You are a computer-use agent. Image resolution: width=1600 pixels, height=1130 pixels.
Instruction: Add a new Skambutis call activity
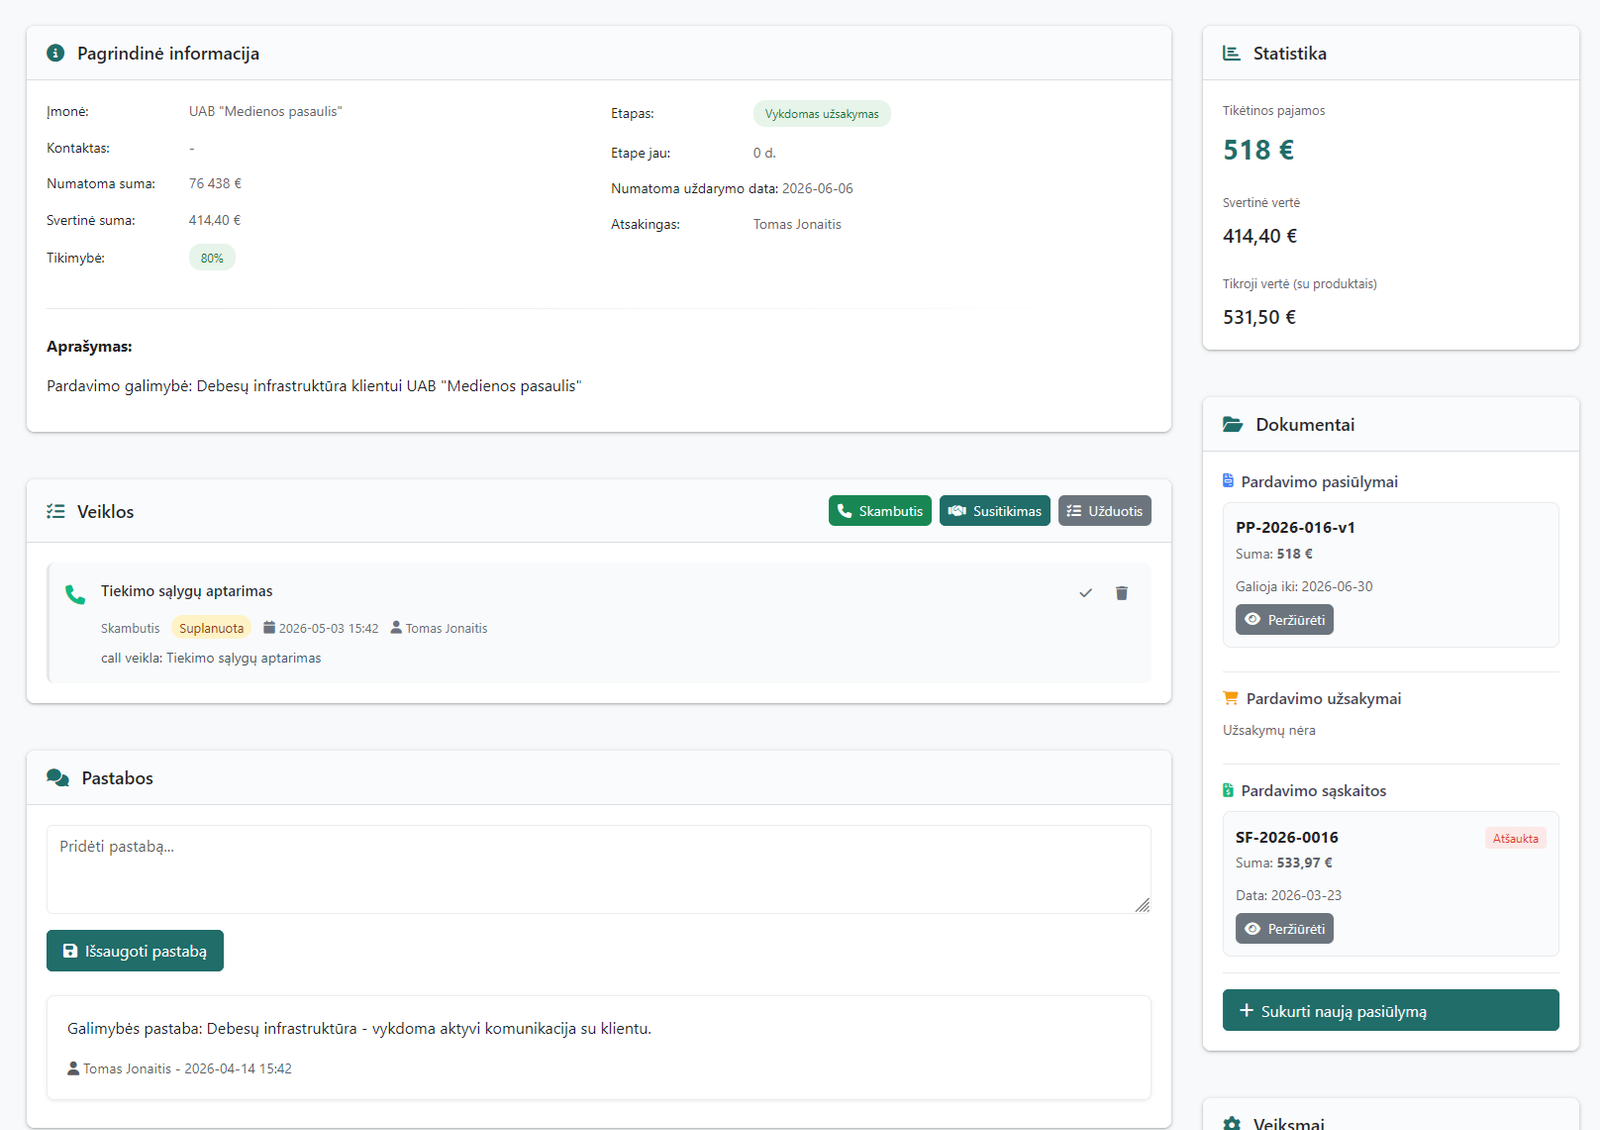[879, 511]
